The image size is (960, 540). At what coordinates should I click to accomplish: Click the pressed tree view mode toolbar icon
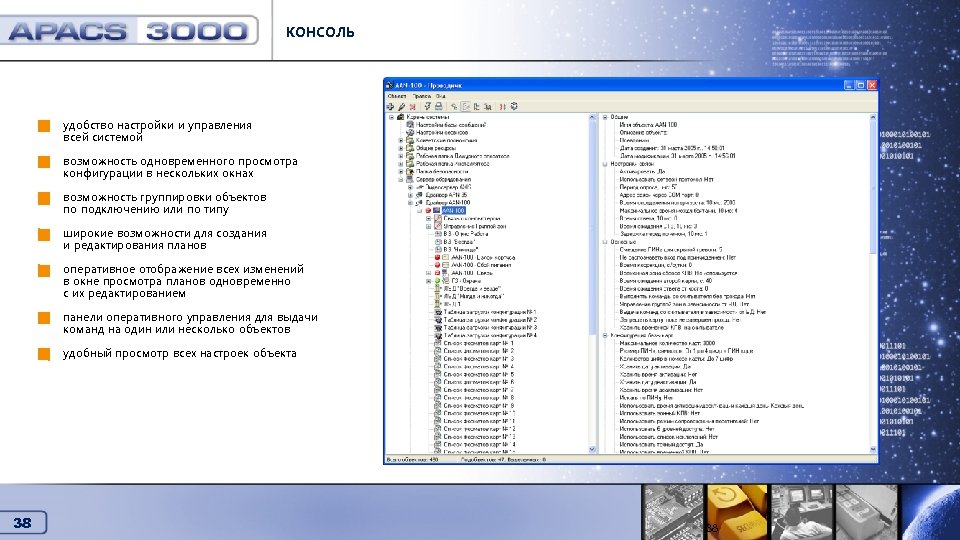coord(466,107)
